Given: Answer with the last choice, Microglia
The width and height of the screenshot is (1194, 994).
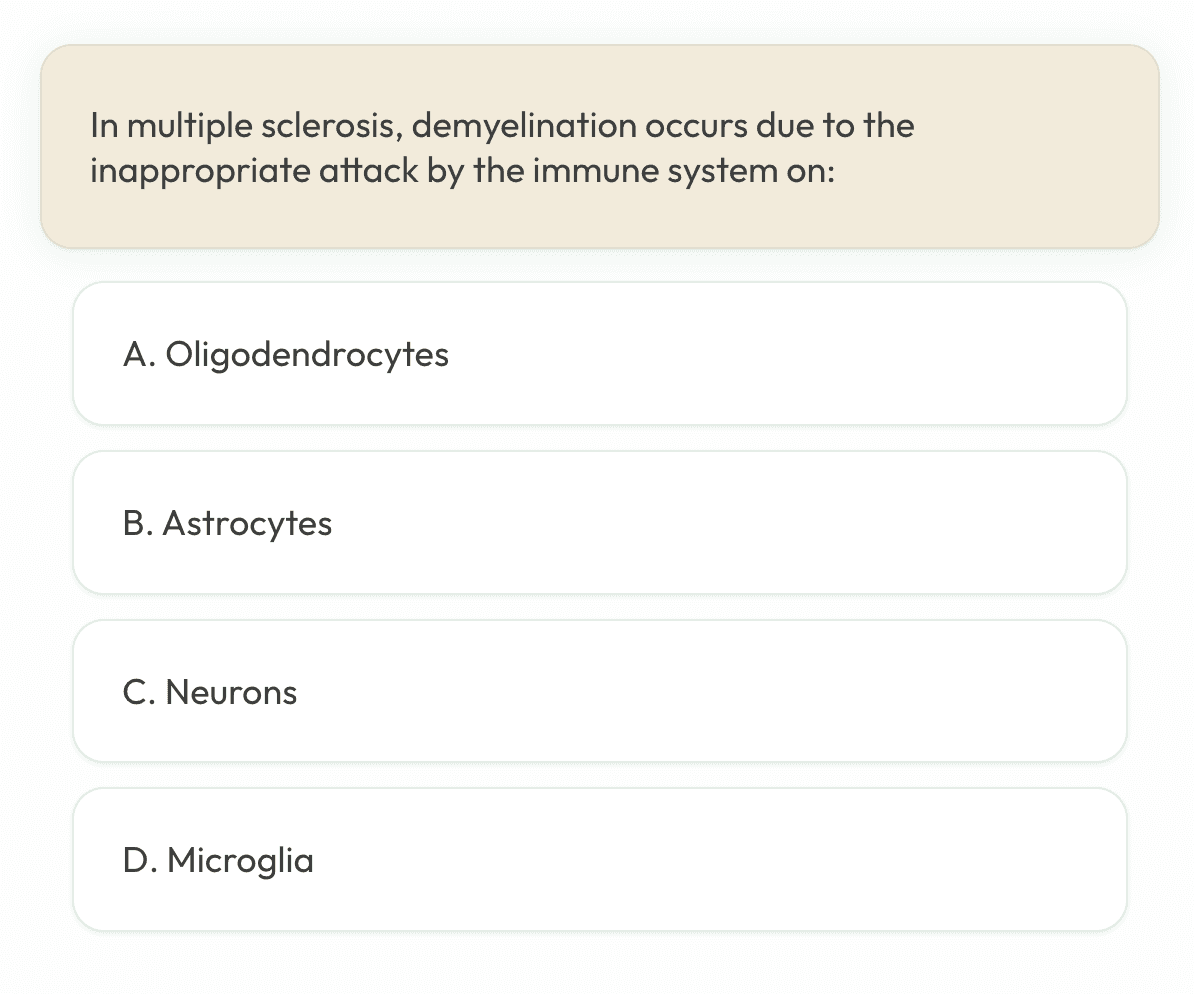Looking at the screenshot, I should pyautogui.click(x=600, y=860).
